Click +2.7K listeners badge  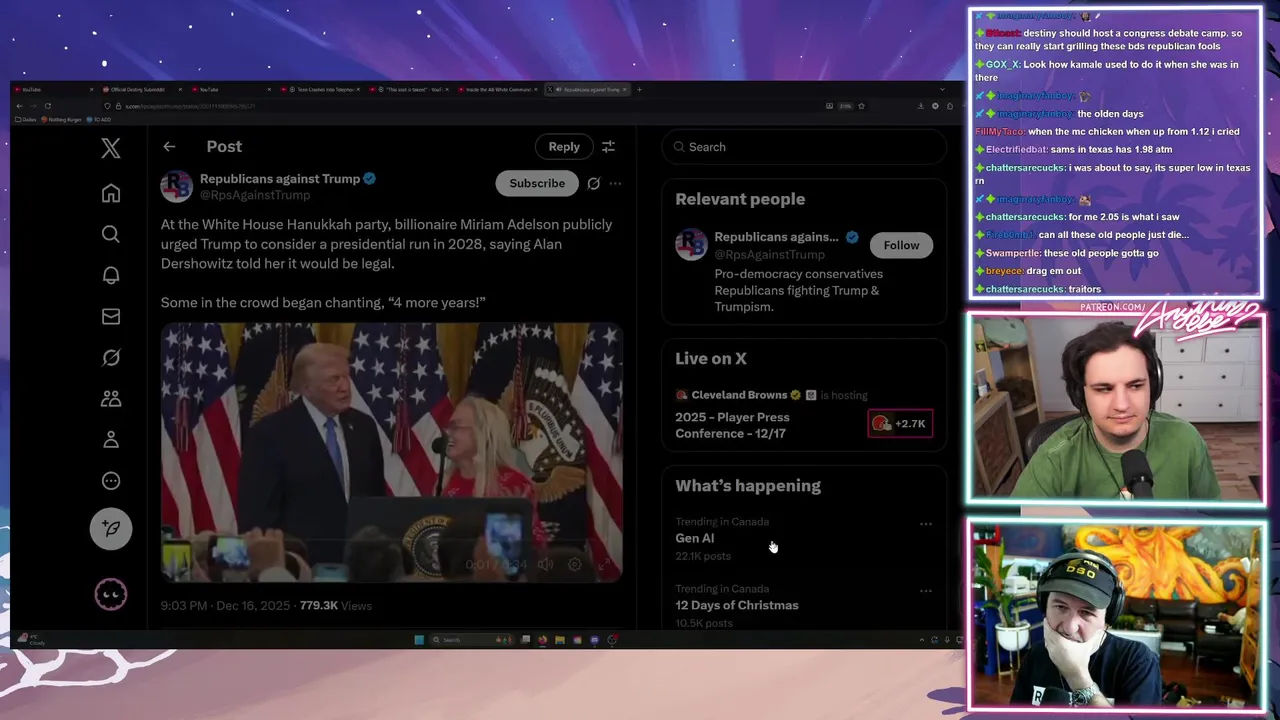tap(900, 424)
